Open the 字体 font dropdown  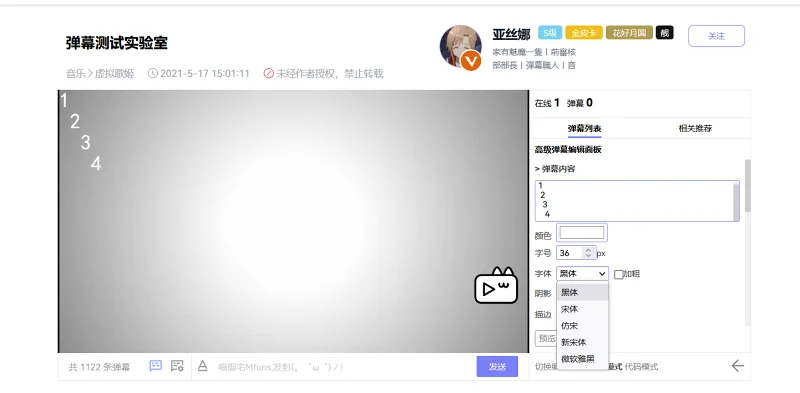(582, 274)
